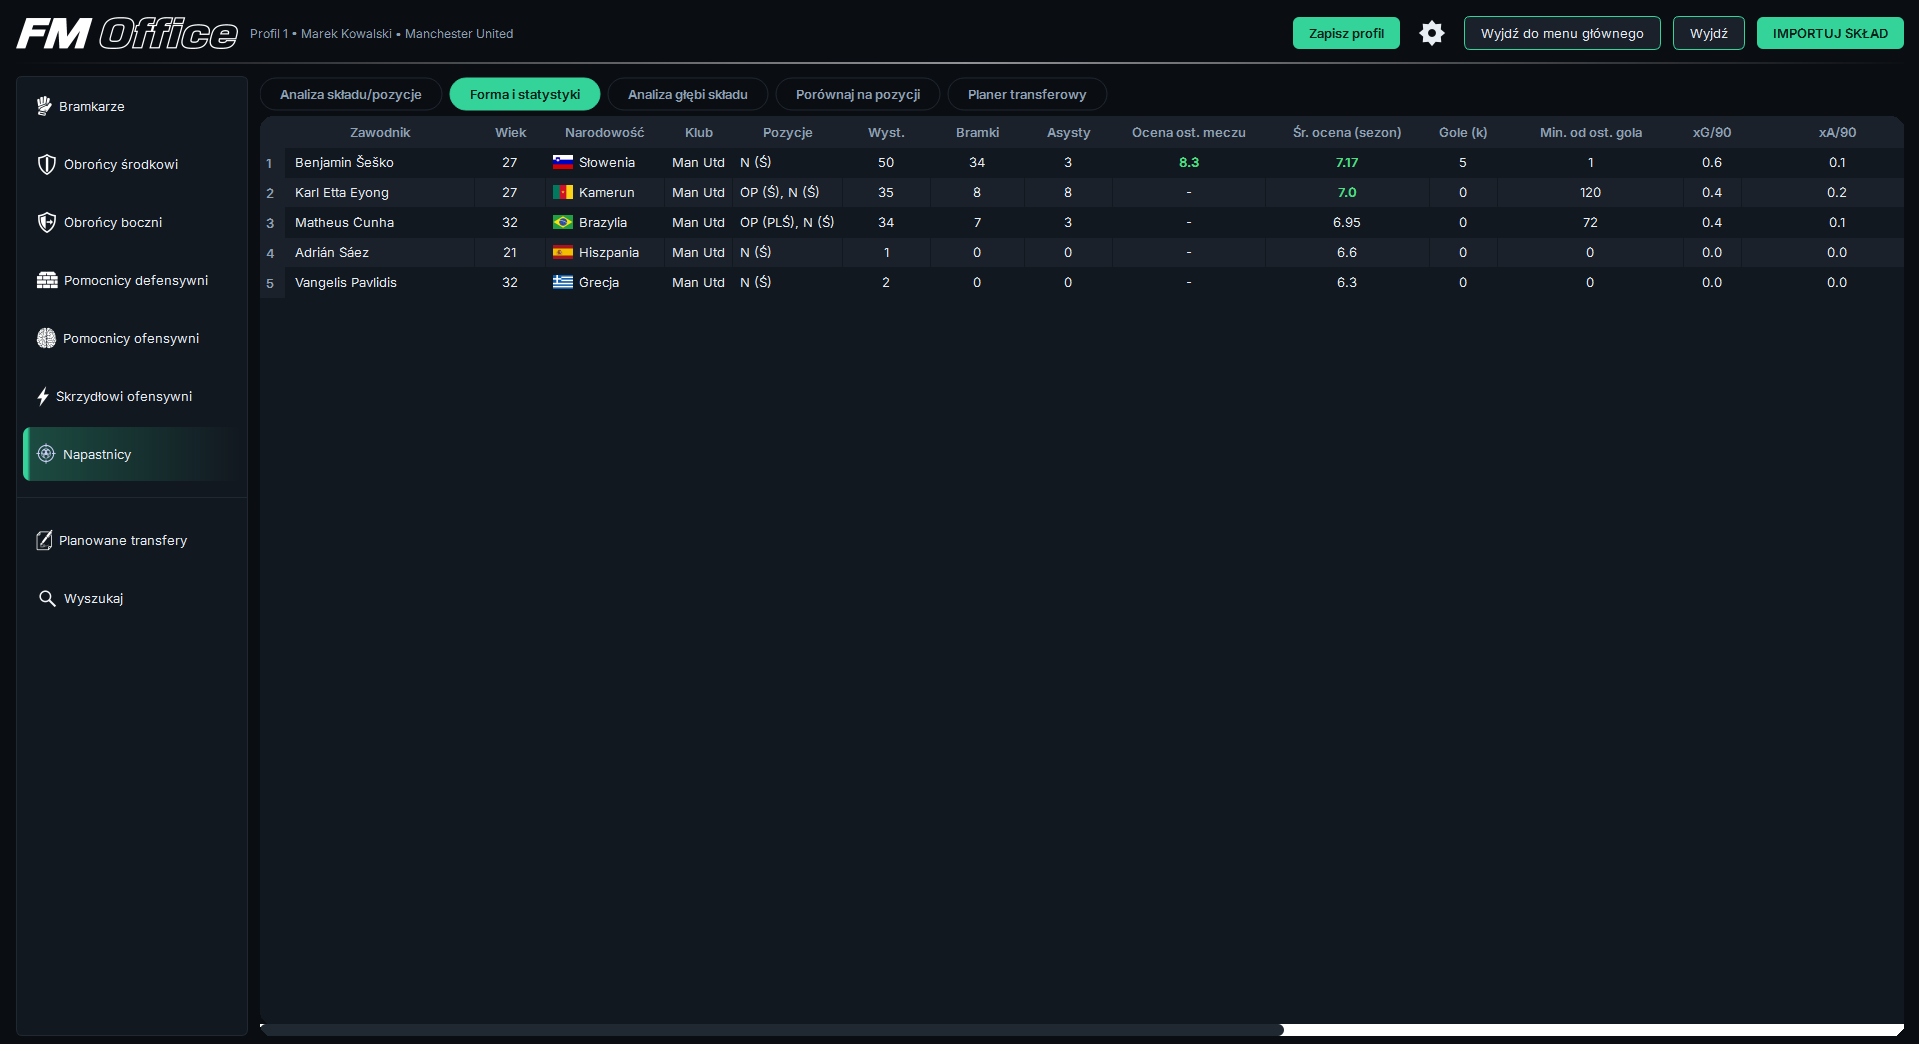Click Šeško's last match rating 8.3
This screenshot has width=1919, height=1044.
click(x=1189, y=162)
